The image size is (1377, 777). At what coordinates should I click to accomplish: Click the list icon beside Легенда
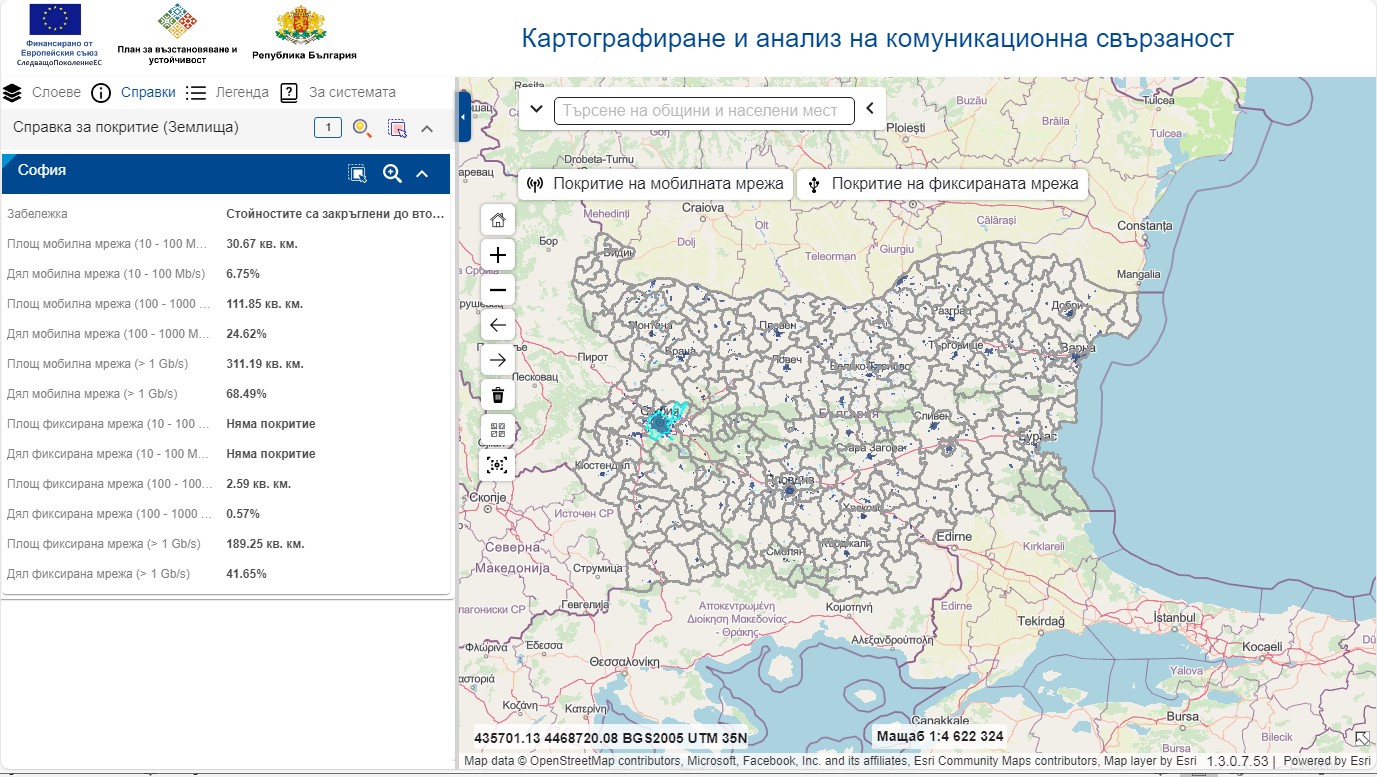click(196, 93)
